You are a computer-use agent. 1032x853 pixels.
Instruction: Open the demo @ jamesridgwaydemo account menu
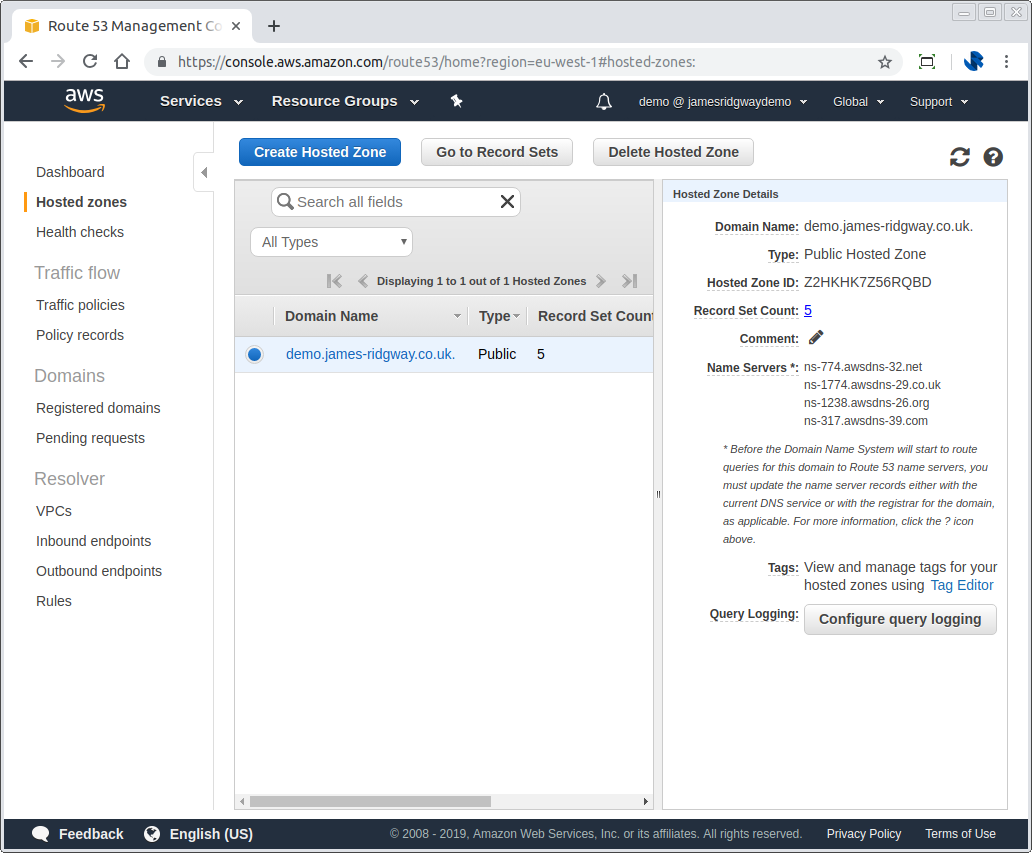(723, 102)
